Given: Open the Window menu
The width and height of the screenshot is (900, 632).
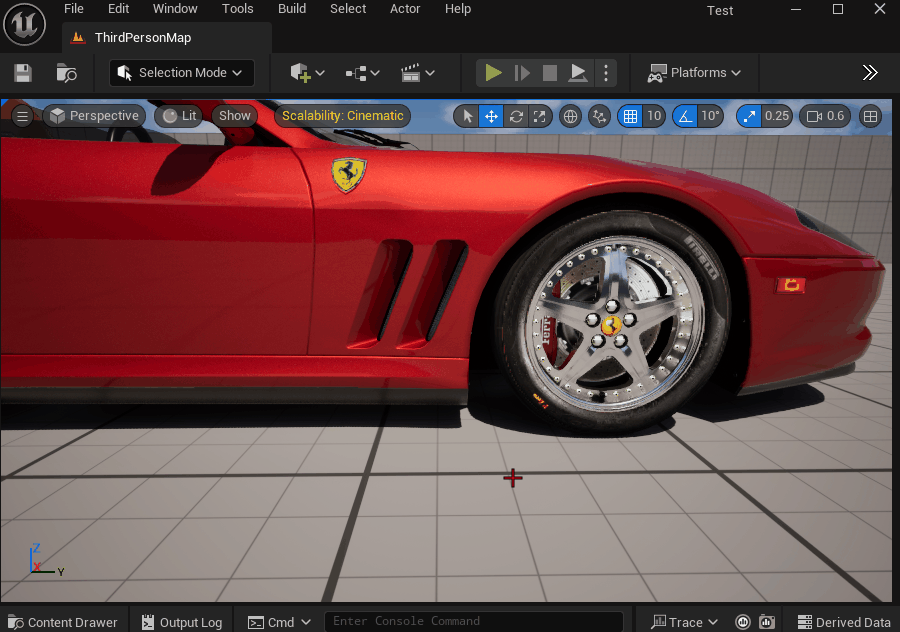Looking at the screenshot, I should tap(175, 9).
